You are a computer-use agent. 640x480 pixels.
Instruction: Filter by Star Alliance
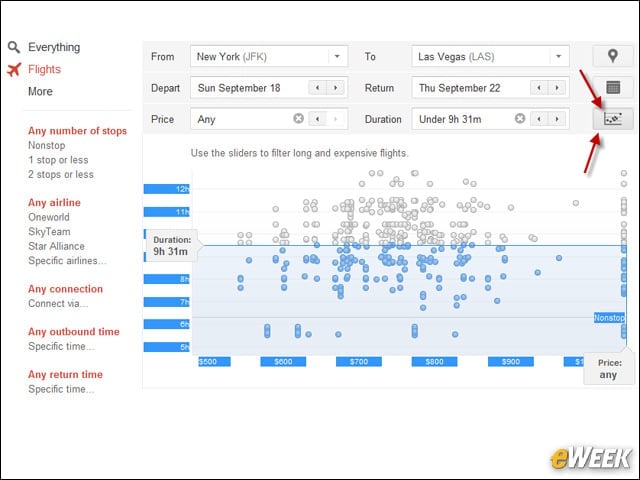pyautogui.click(x=56, y=247)
